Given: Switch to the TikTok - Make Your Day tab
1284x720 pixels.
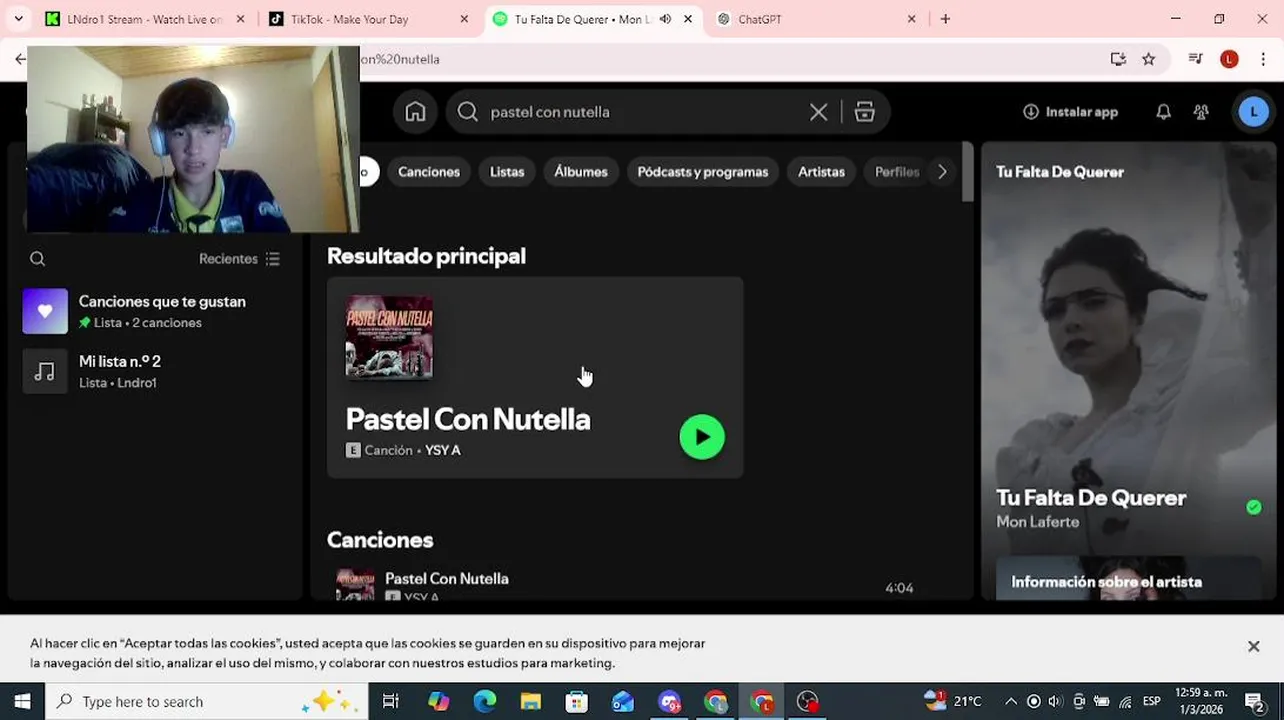Looking at the screenshot, I should point(368,19).
